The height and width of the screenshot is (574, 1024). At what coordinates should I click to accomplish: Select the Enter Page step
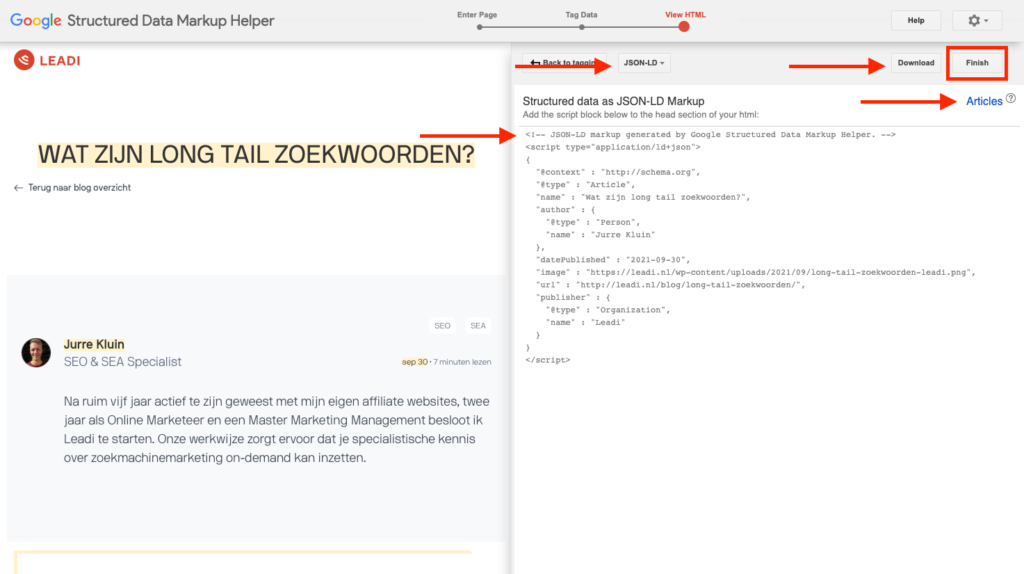[x=477, y=15]
